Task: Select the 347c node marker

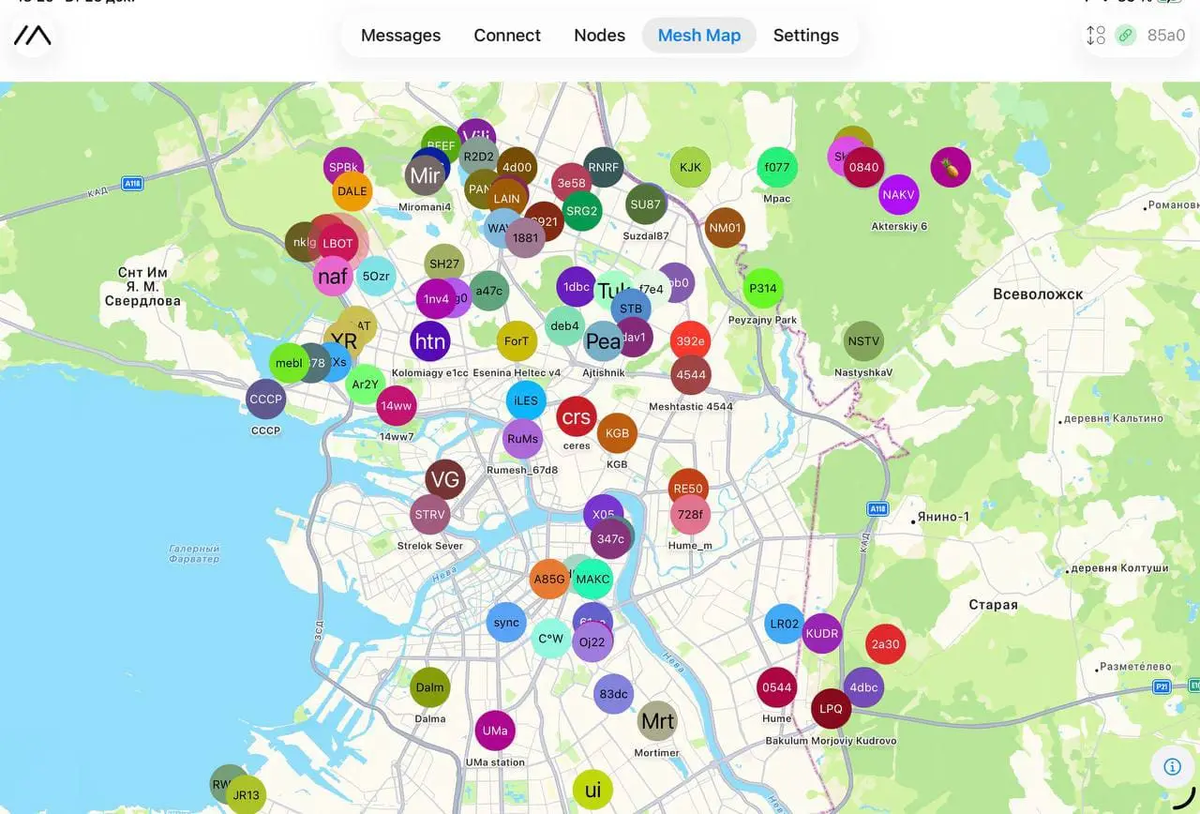Action: point(610,539)
